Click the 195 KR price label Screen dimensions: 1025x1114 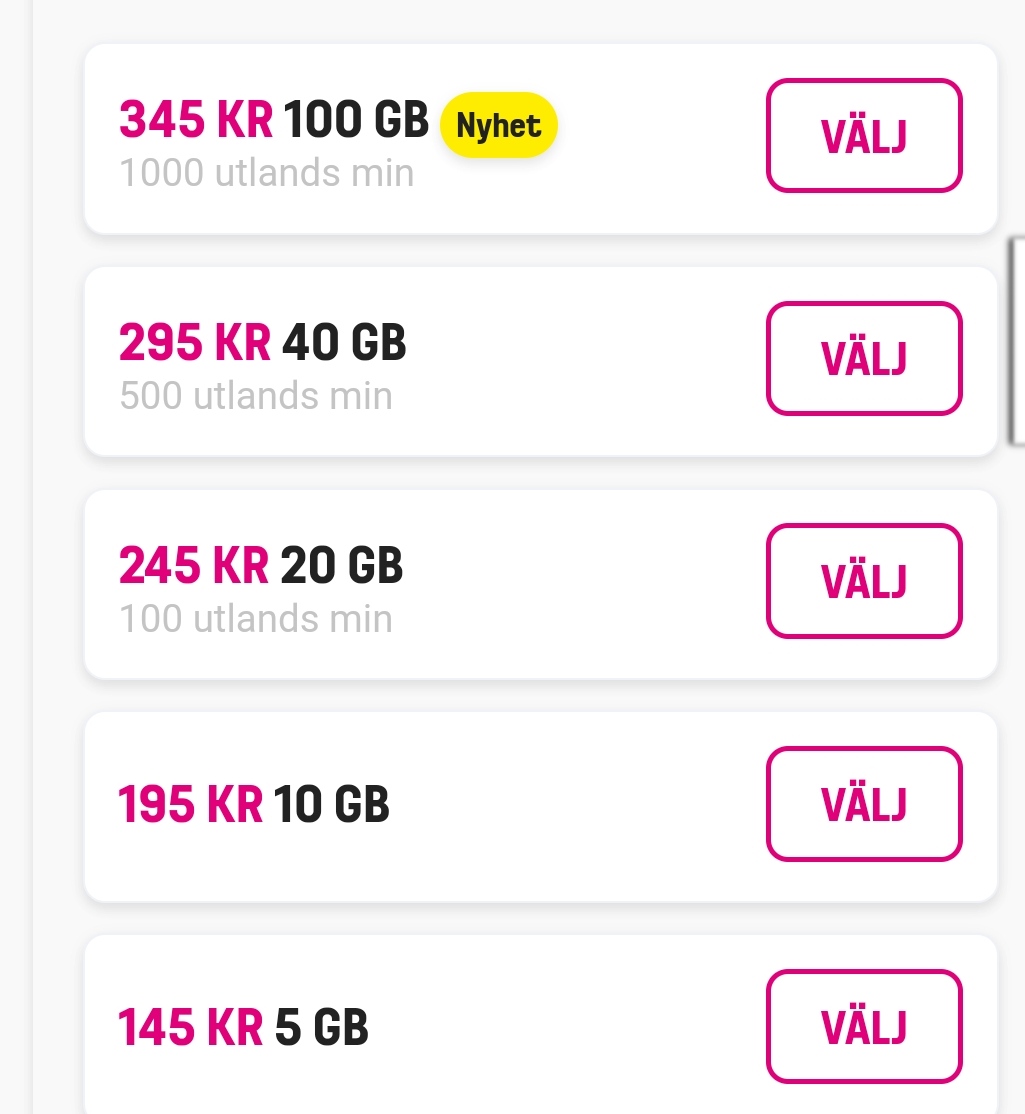[191, 804]
